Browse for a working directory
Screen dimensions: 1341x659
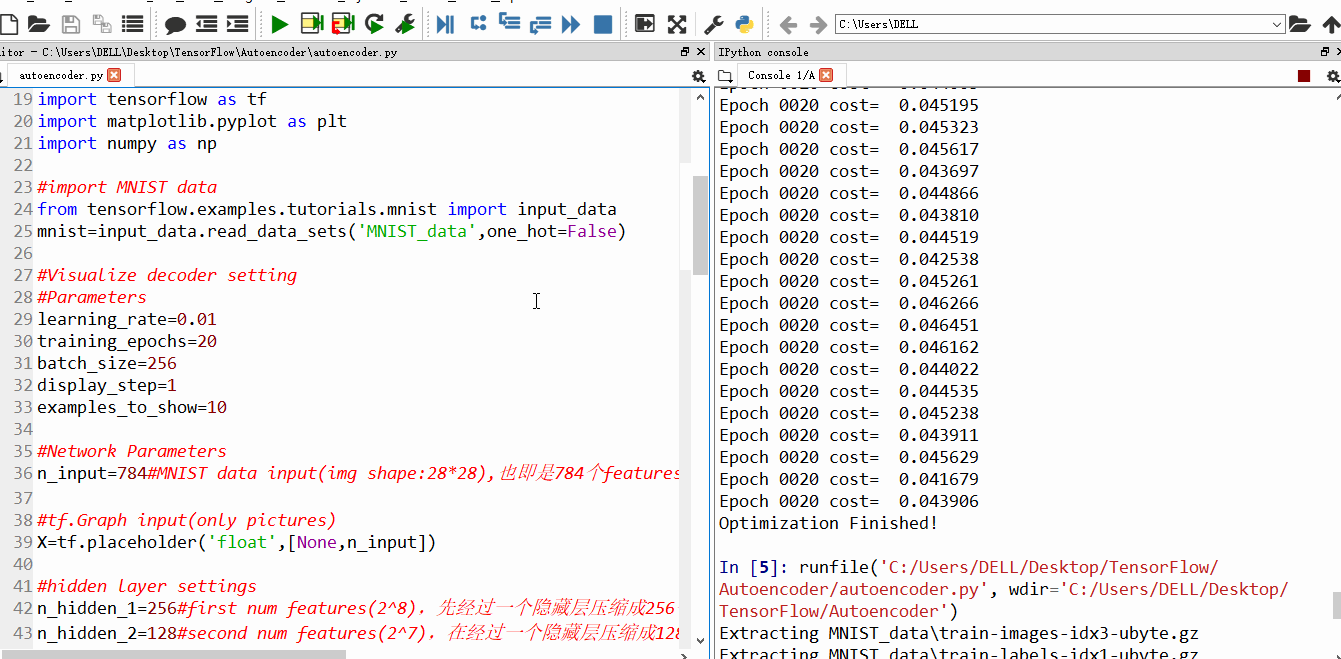coord(1299,24)
